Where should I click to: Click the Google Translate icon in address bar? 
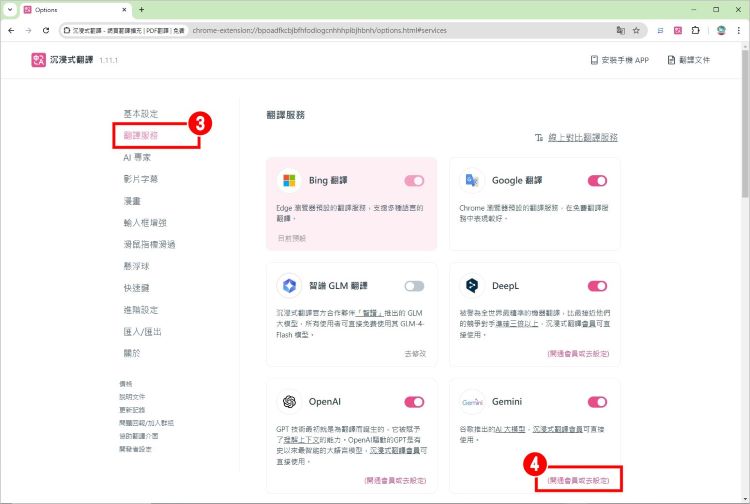pos(620,30)
